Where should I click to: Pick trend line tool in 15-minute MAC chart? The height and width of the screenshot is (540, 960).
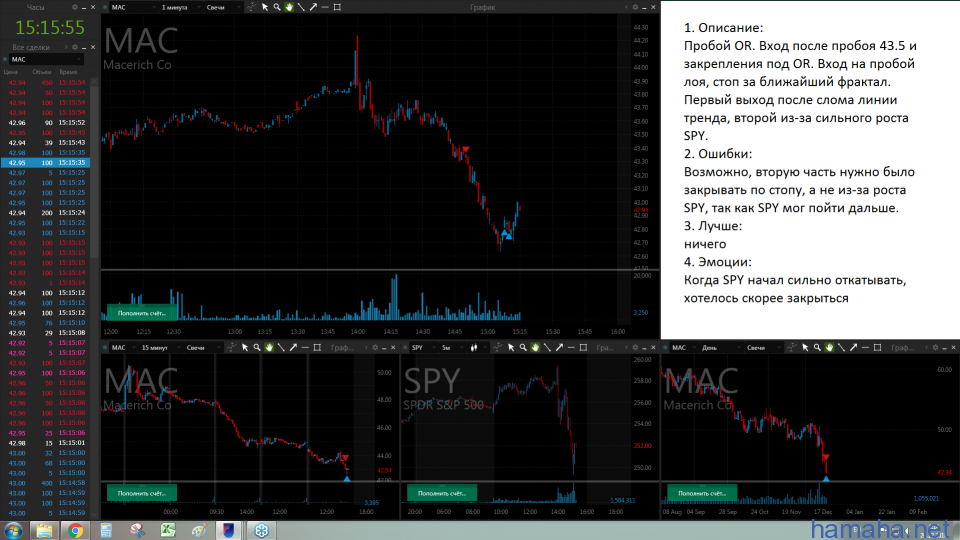(281, 348)
